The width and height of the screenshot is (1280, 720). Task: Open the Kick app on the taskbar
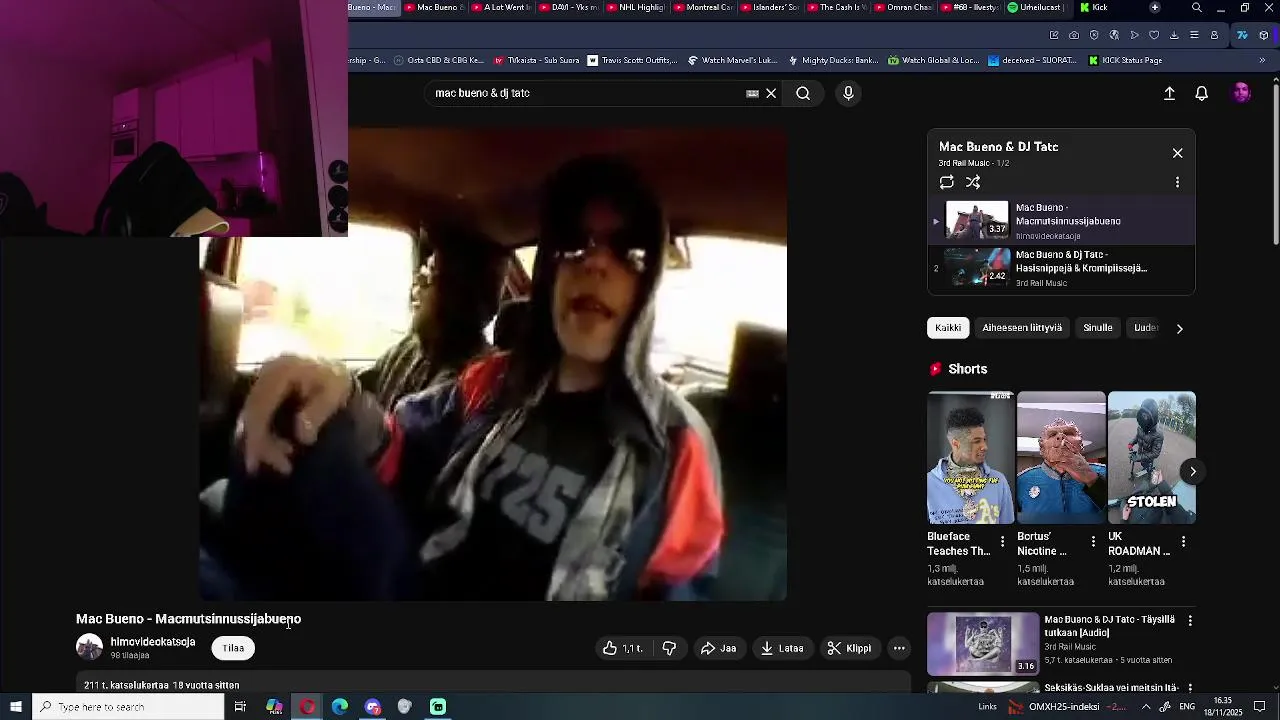pyautogui.click(x=438, y=707)
